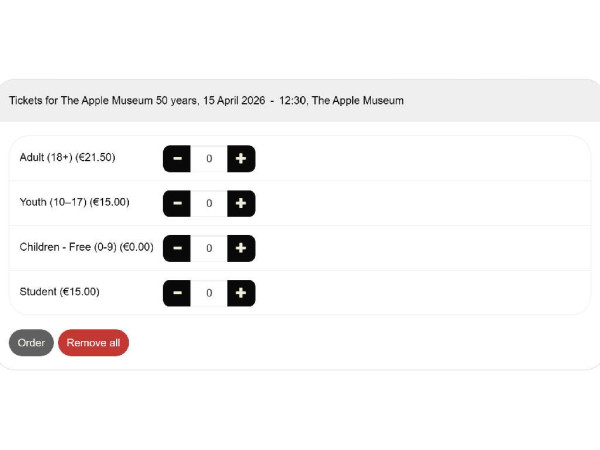Reduce the Children - Free ticket count

point(177,248)
